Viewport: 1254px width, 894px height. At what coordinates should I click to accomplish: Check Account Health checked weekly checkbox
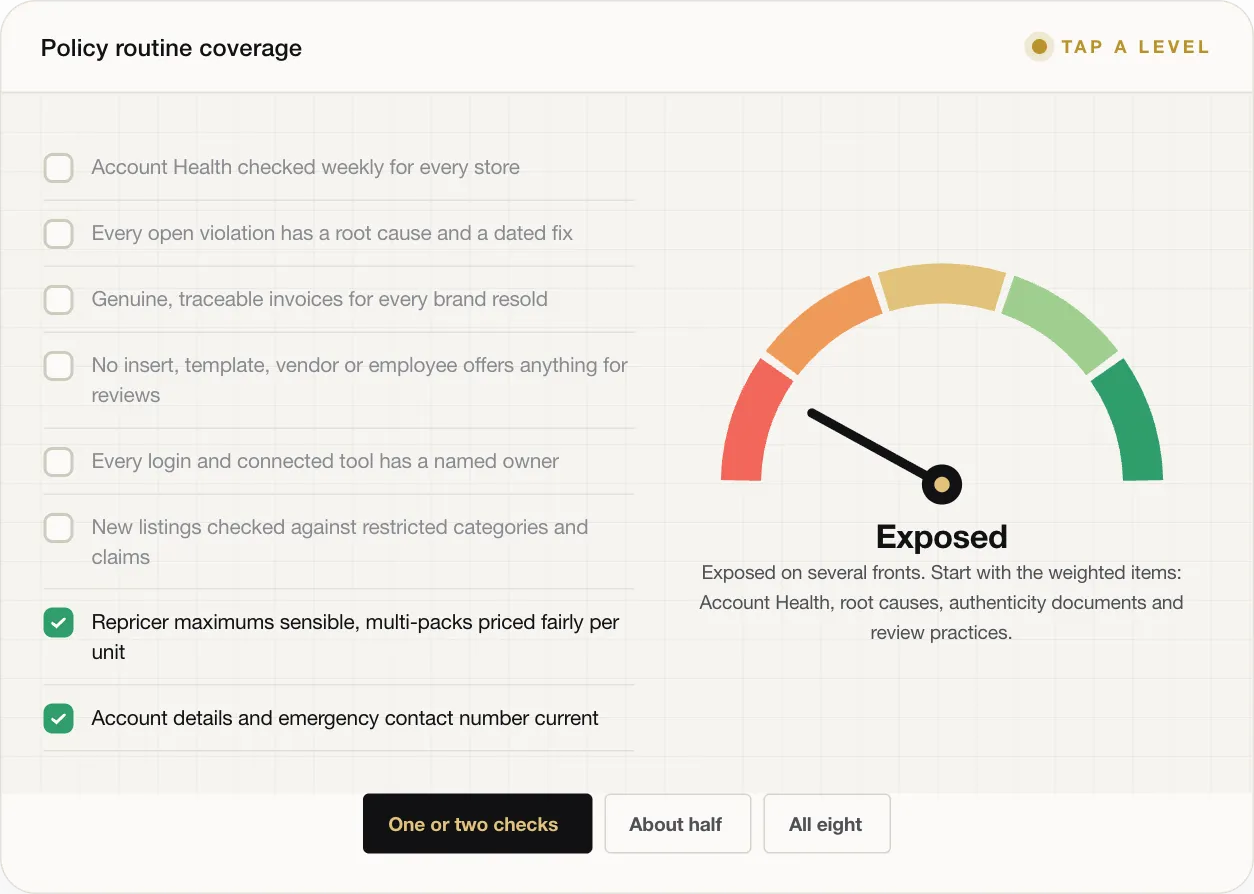coord(58,168)
